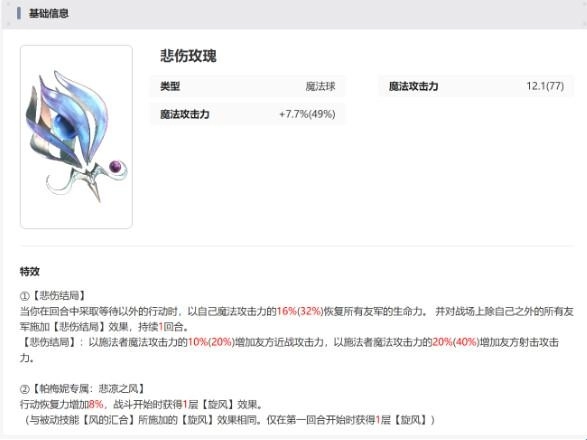This screenshot has height=440, width=587.
Task: Click the 悲伤玫瑰 title text
Action: pos(188,56)
